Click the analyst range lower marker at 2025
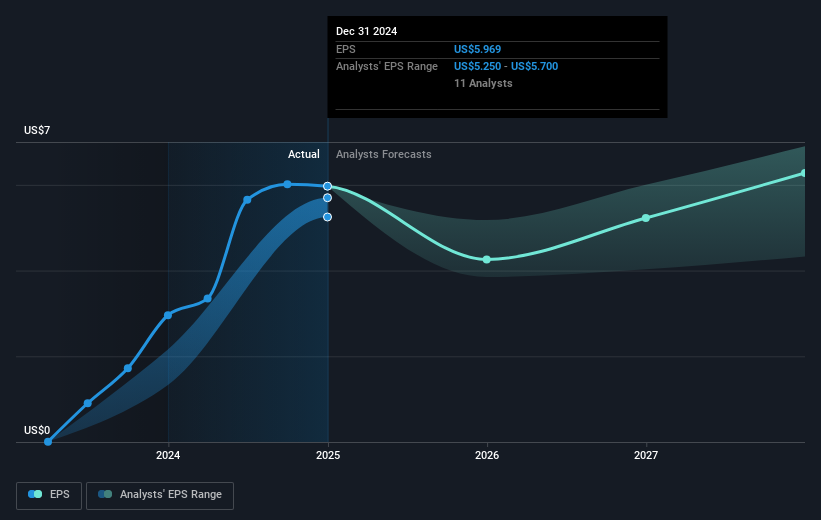Viewport: 821px width, 520px height. click(x=327, y=217)
